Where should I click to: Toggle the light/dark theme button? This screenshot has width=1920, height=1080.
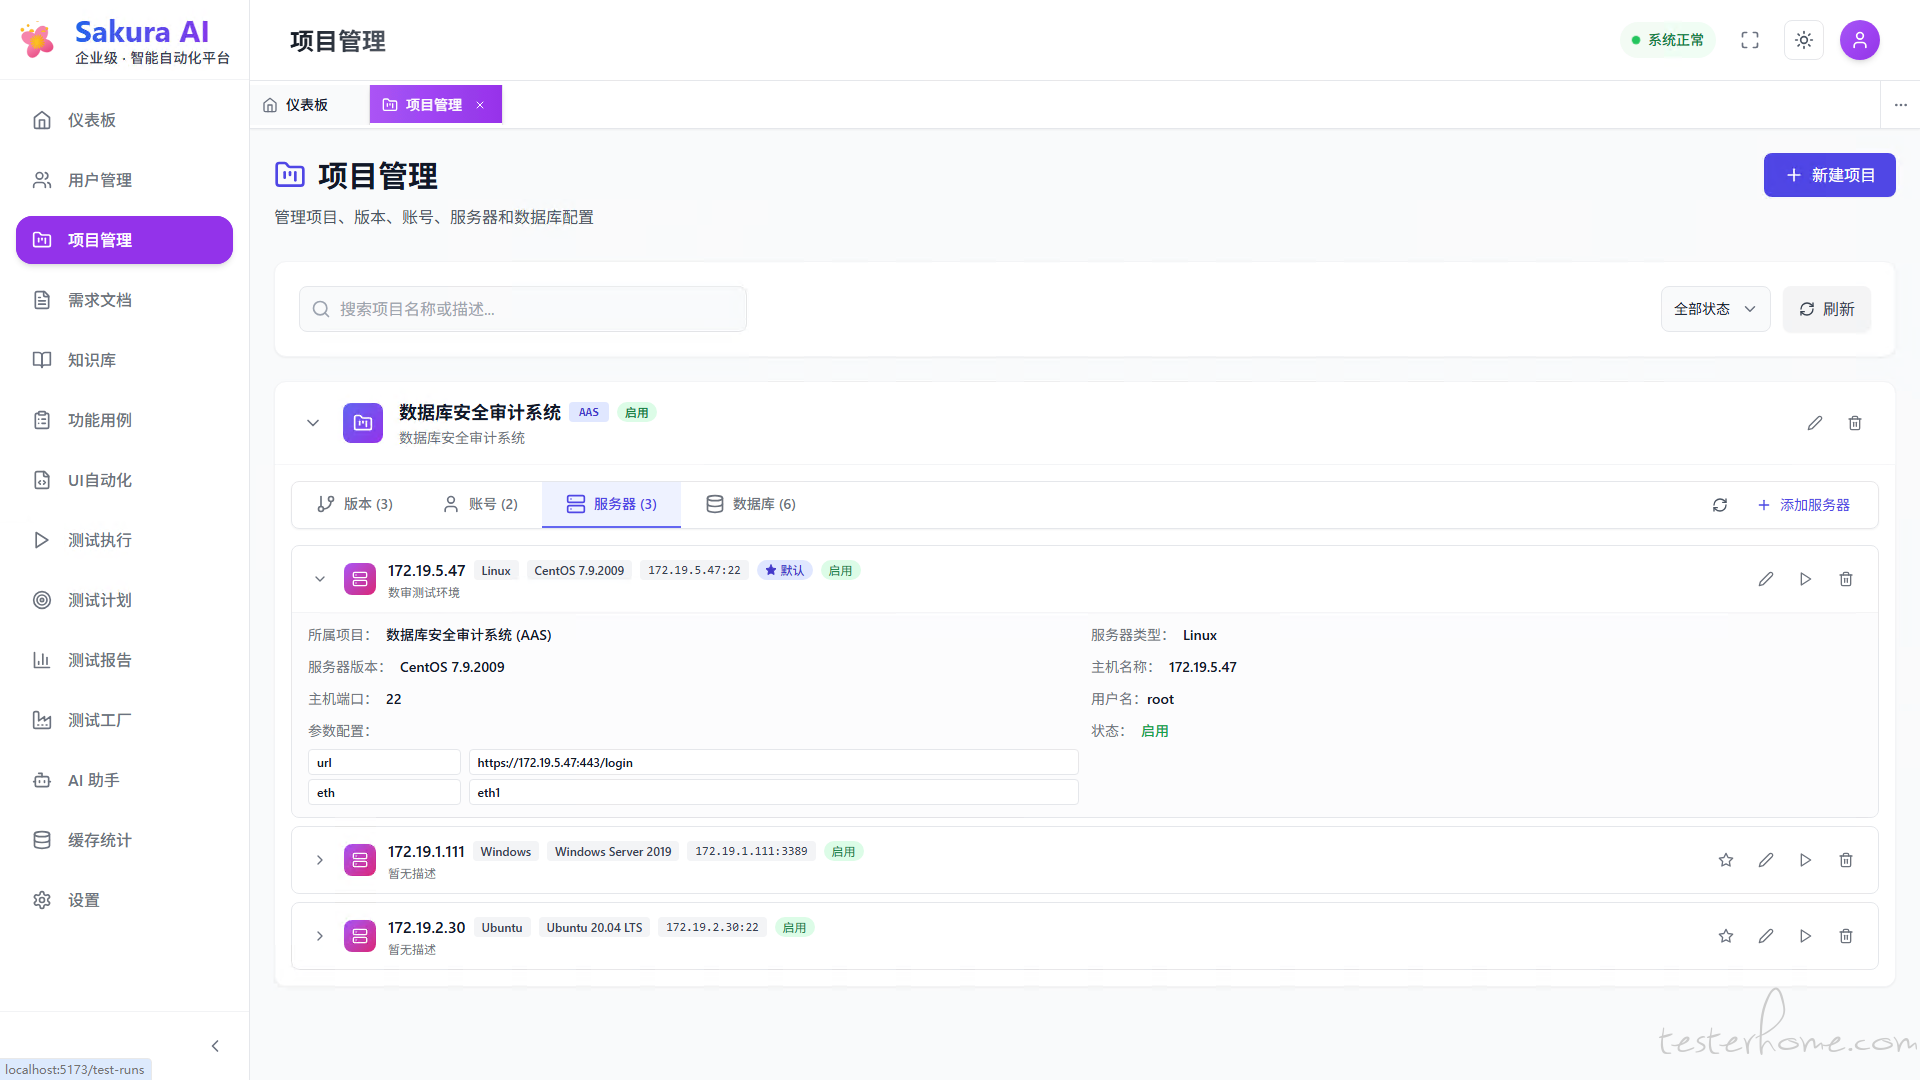click(x=1804, y=40)
